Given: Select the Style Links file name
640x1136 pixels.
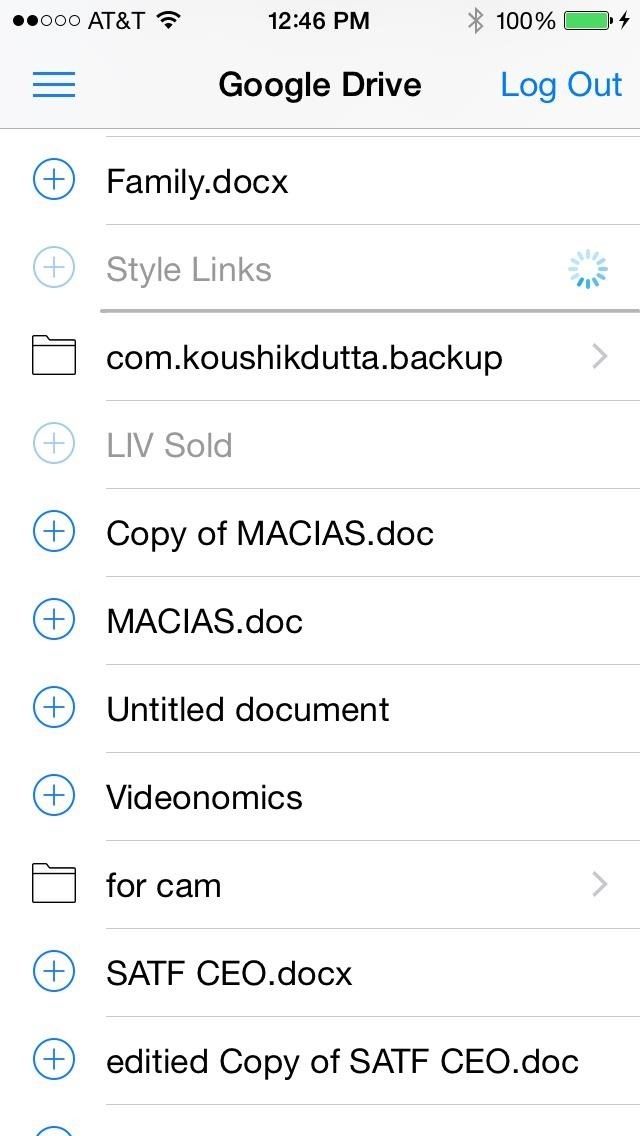Looking at the screenshot, I should [189, 270].
